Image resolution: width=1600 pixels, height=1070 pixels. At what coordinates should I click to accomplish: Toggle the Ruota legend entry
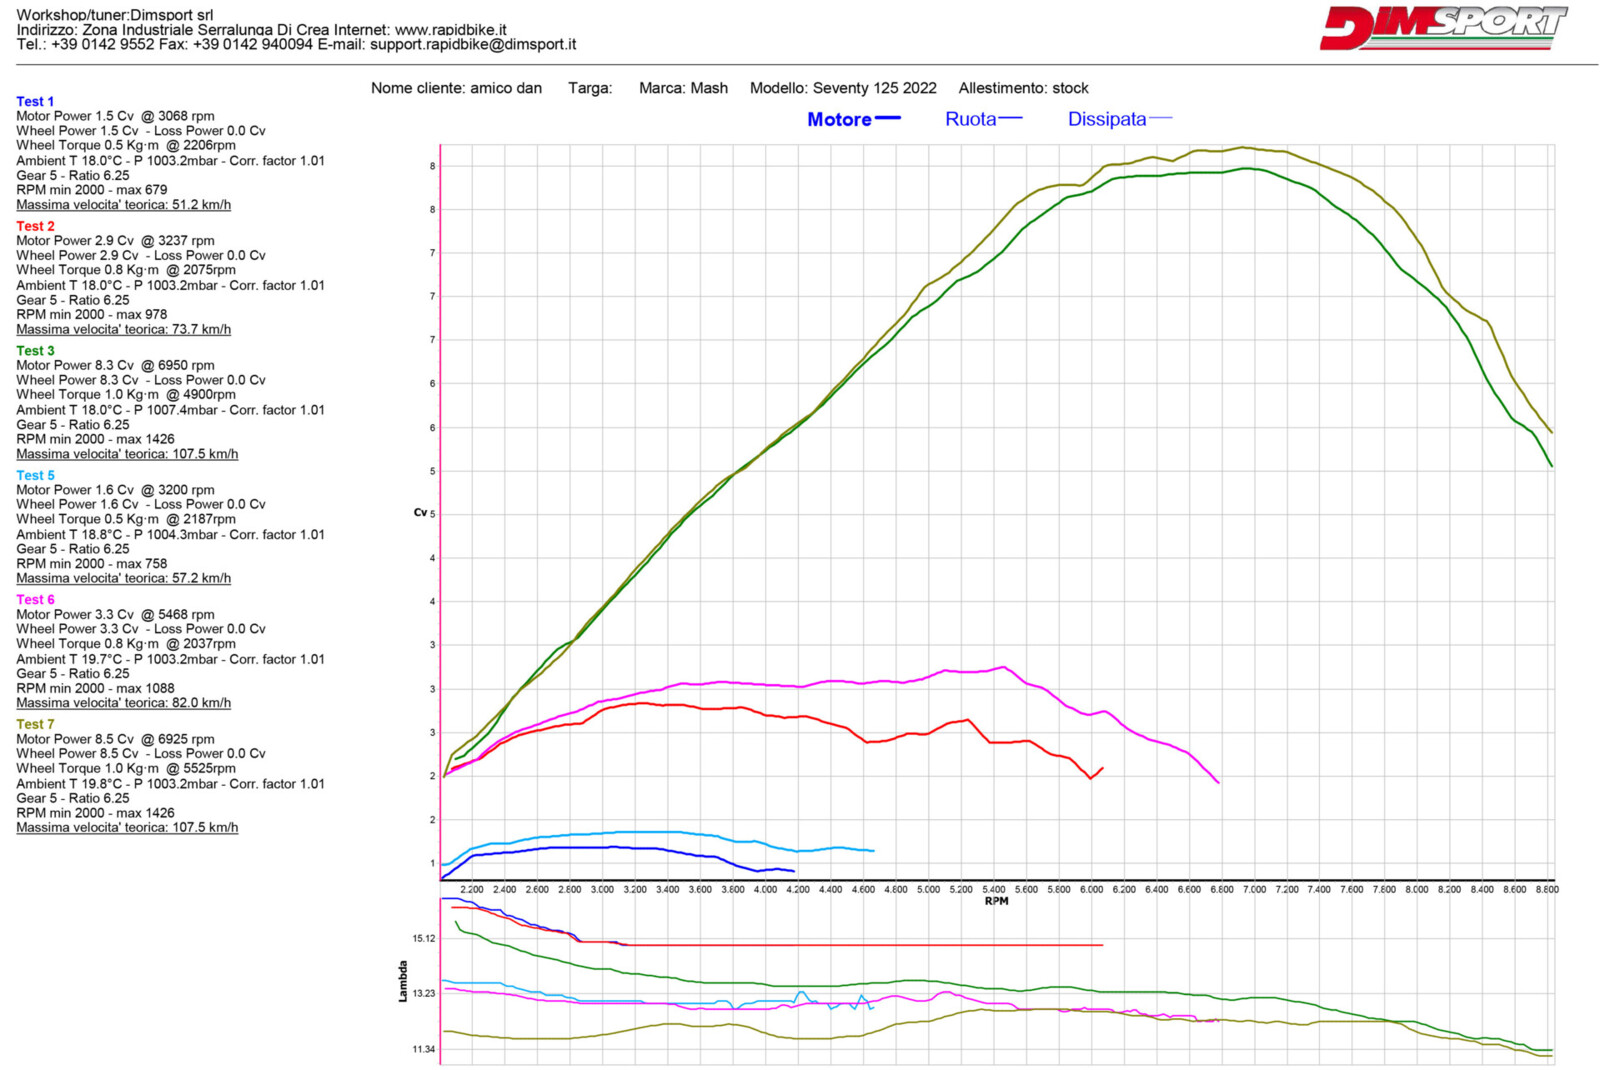[x=970, y=120]
